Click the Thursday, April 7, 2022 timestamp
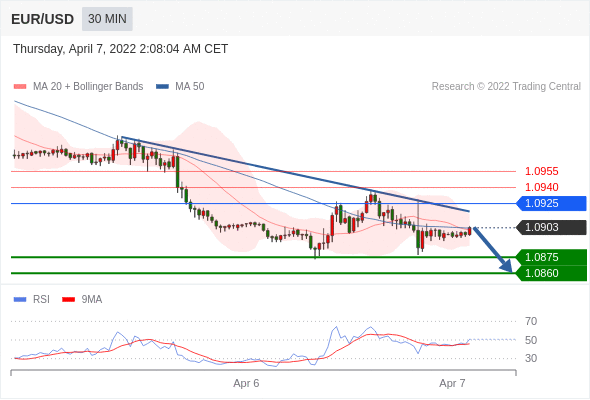 (120, 49)
